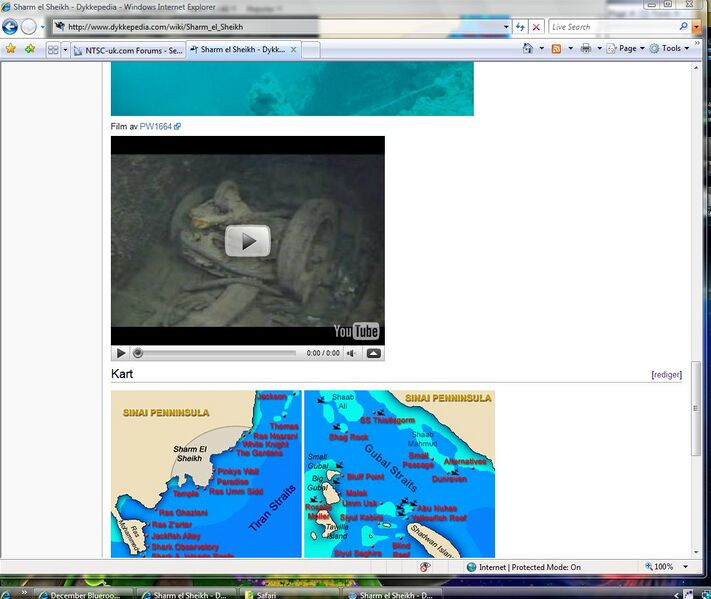Click the Add to Favorites icon
Screen dimensions: 711x599
[x=30, y=48]
